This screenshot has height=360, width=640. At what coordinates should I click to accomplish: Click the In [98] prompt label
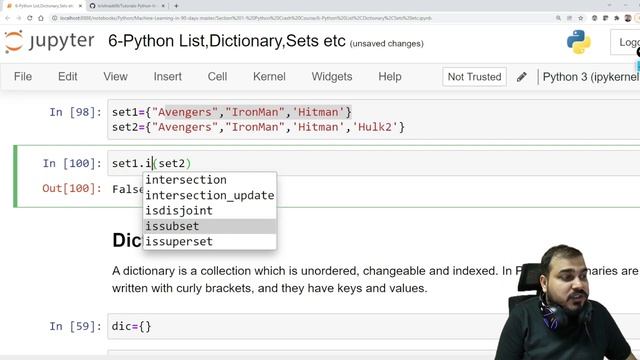(x=76, y=112)
